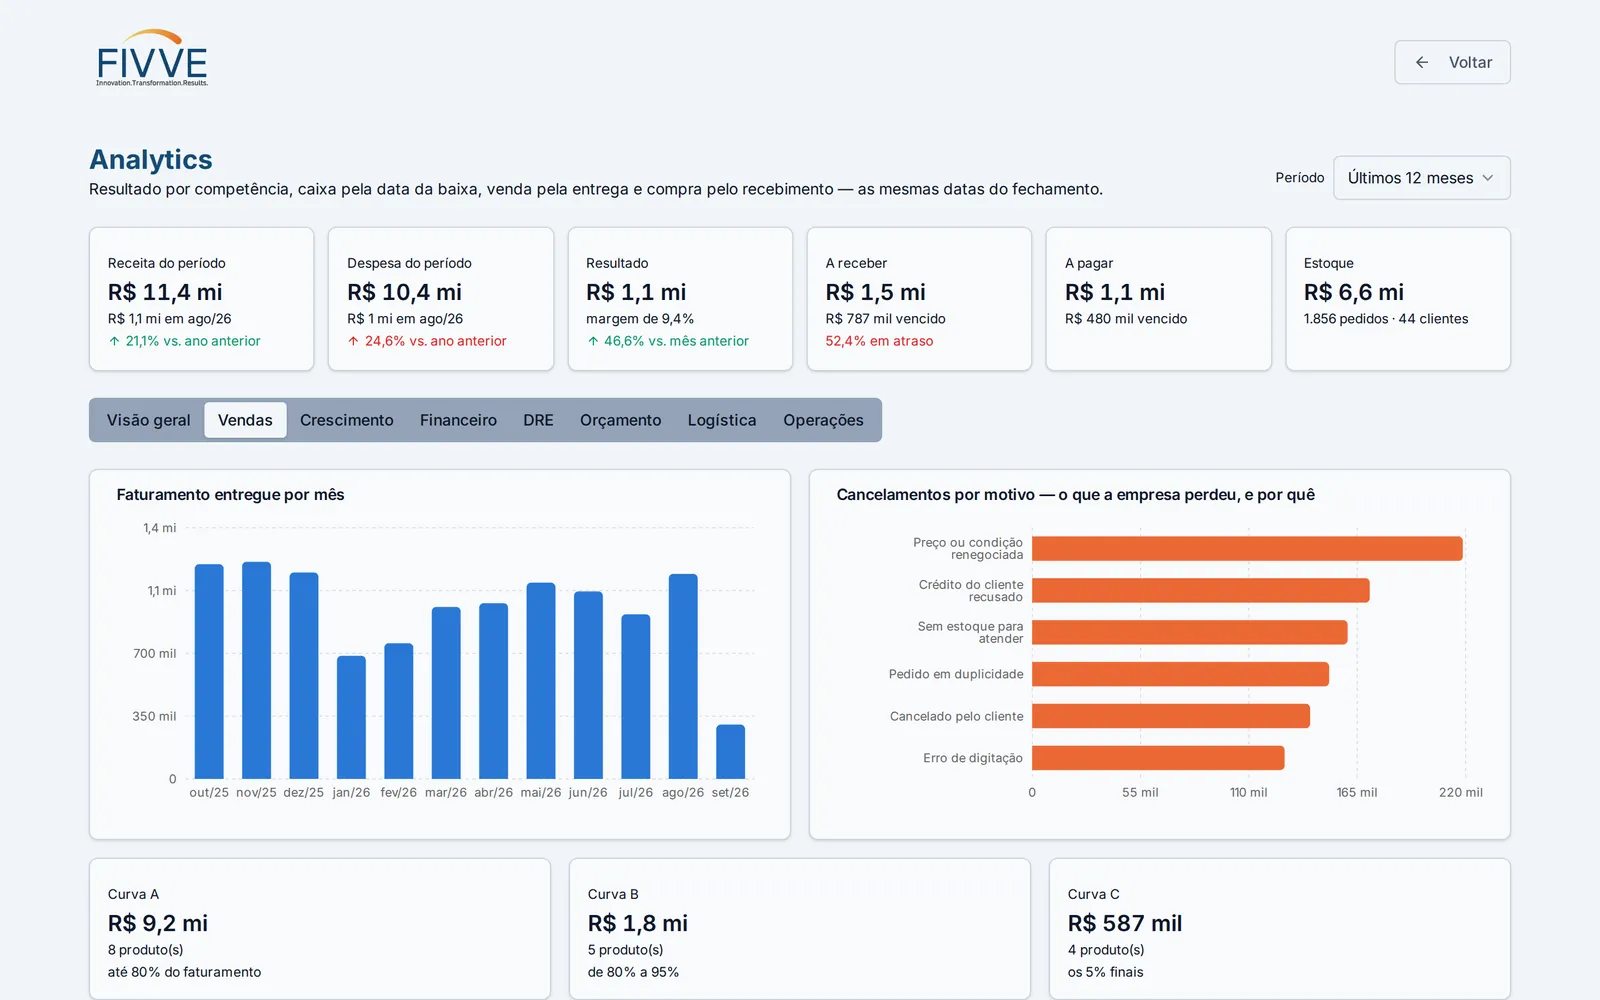
Task: Click 'R$ 480 mil vencido' text
Action: point(1126,319)
